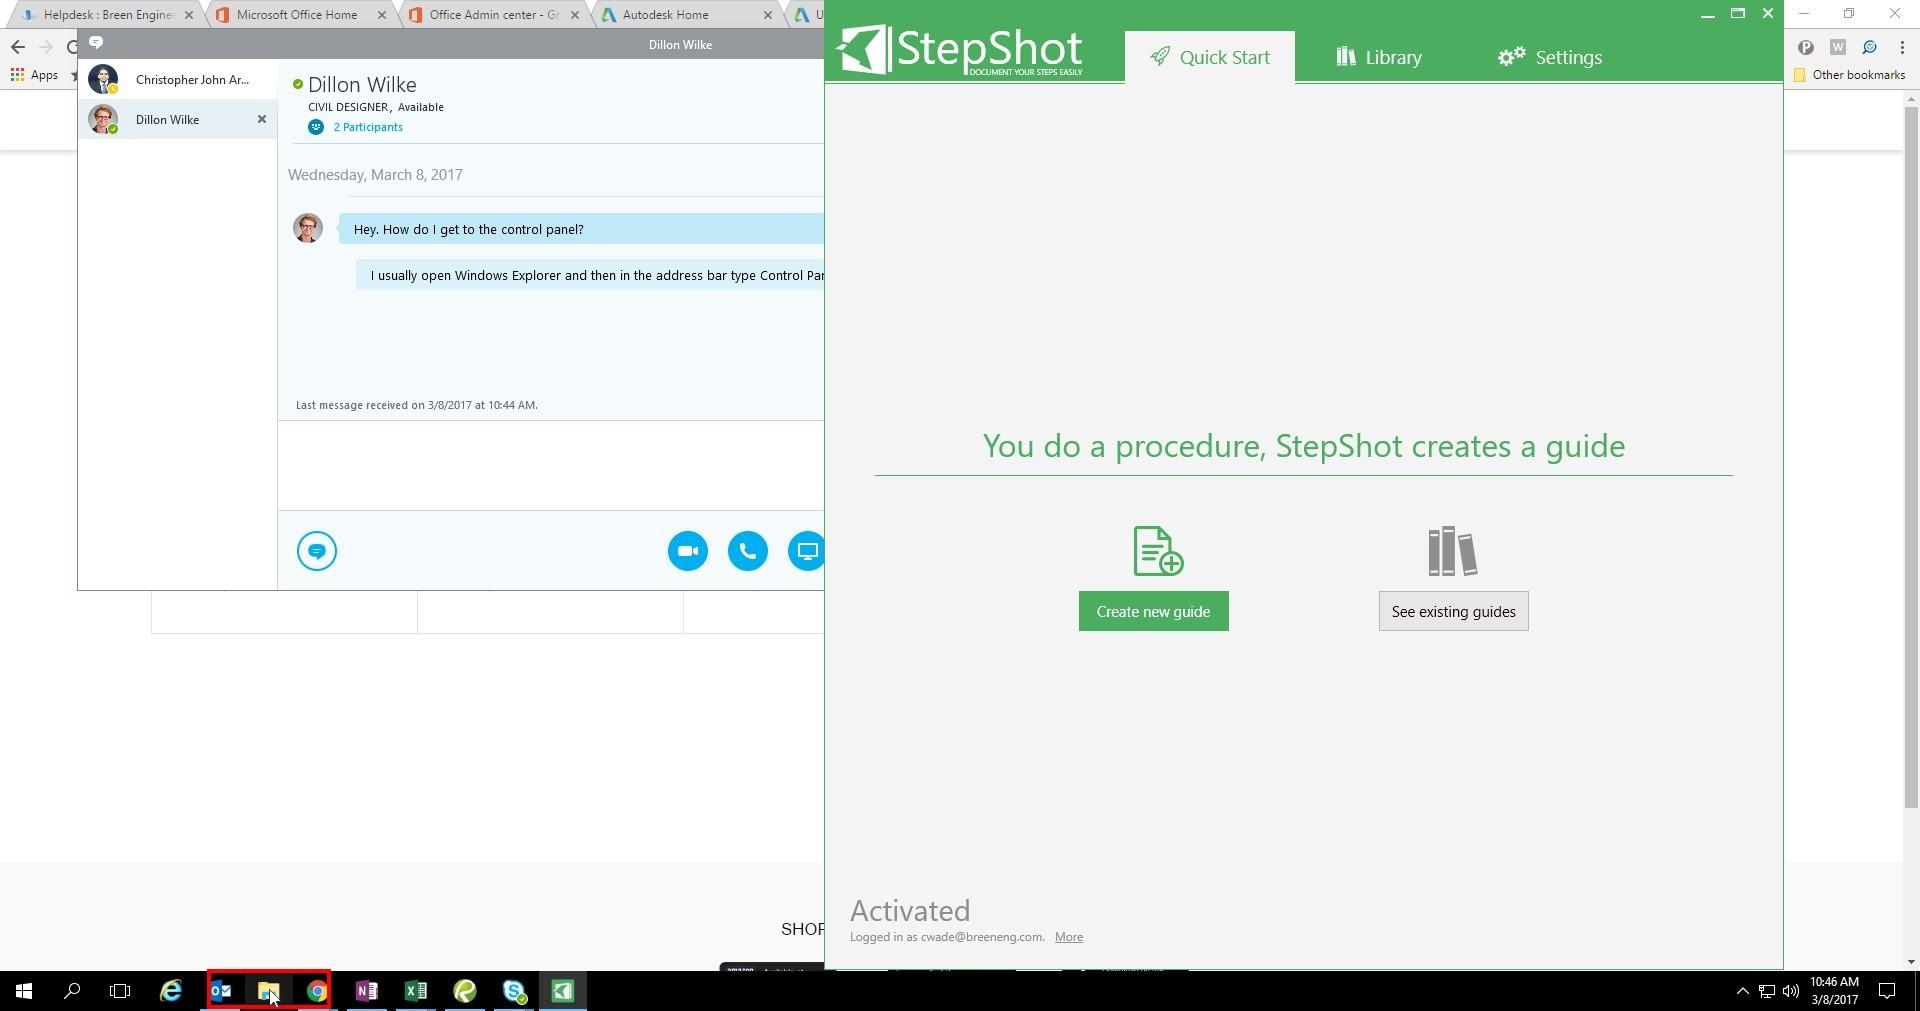The image size is (1920, 1011).
Task: Open the StepShot Quick Start tab
Action: pyautogui.click(x=1209, y=57)
